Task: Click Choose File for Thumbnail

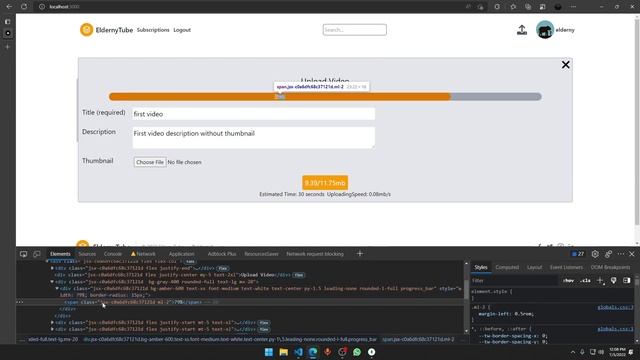Action: tap(150, 162)
